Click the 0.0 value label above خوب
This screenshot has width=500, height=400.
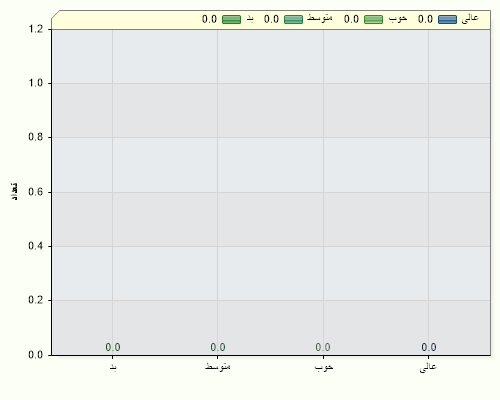point(323,347)
